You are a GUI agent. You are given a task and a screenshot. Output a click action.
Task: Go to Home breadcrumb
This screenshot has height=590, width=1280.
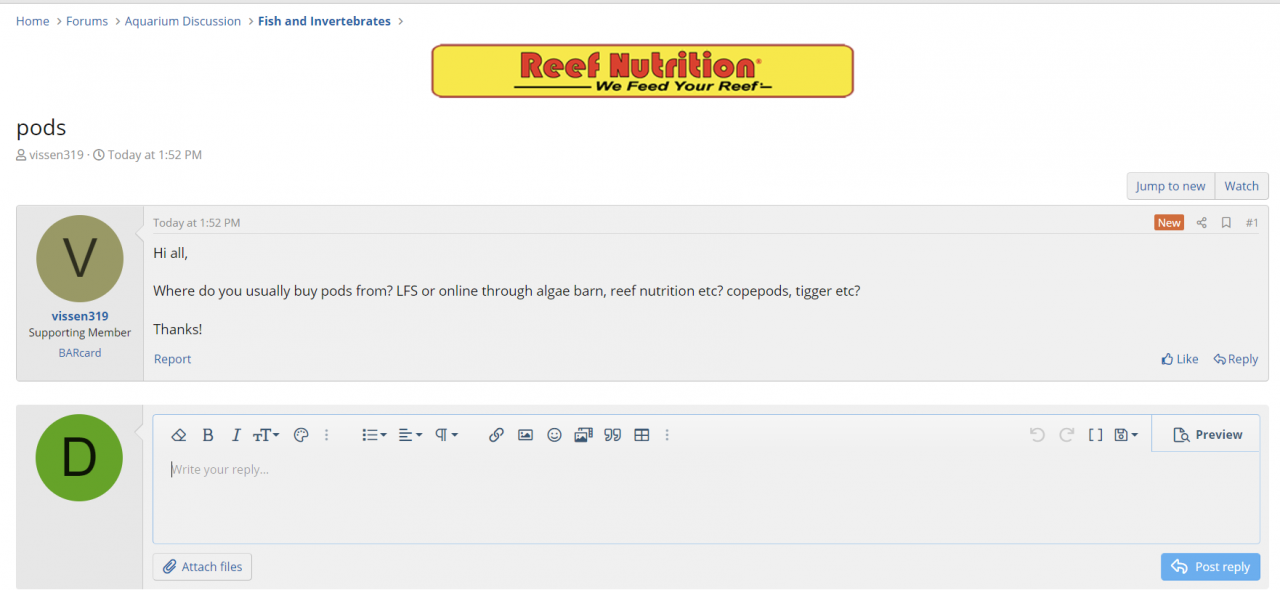coord(33,21)
